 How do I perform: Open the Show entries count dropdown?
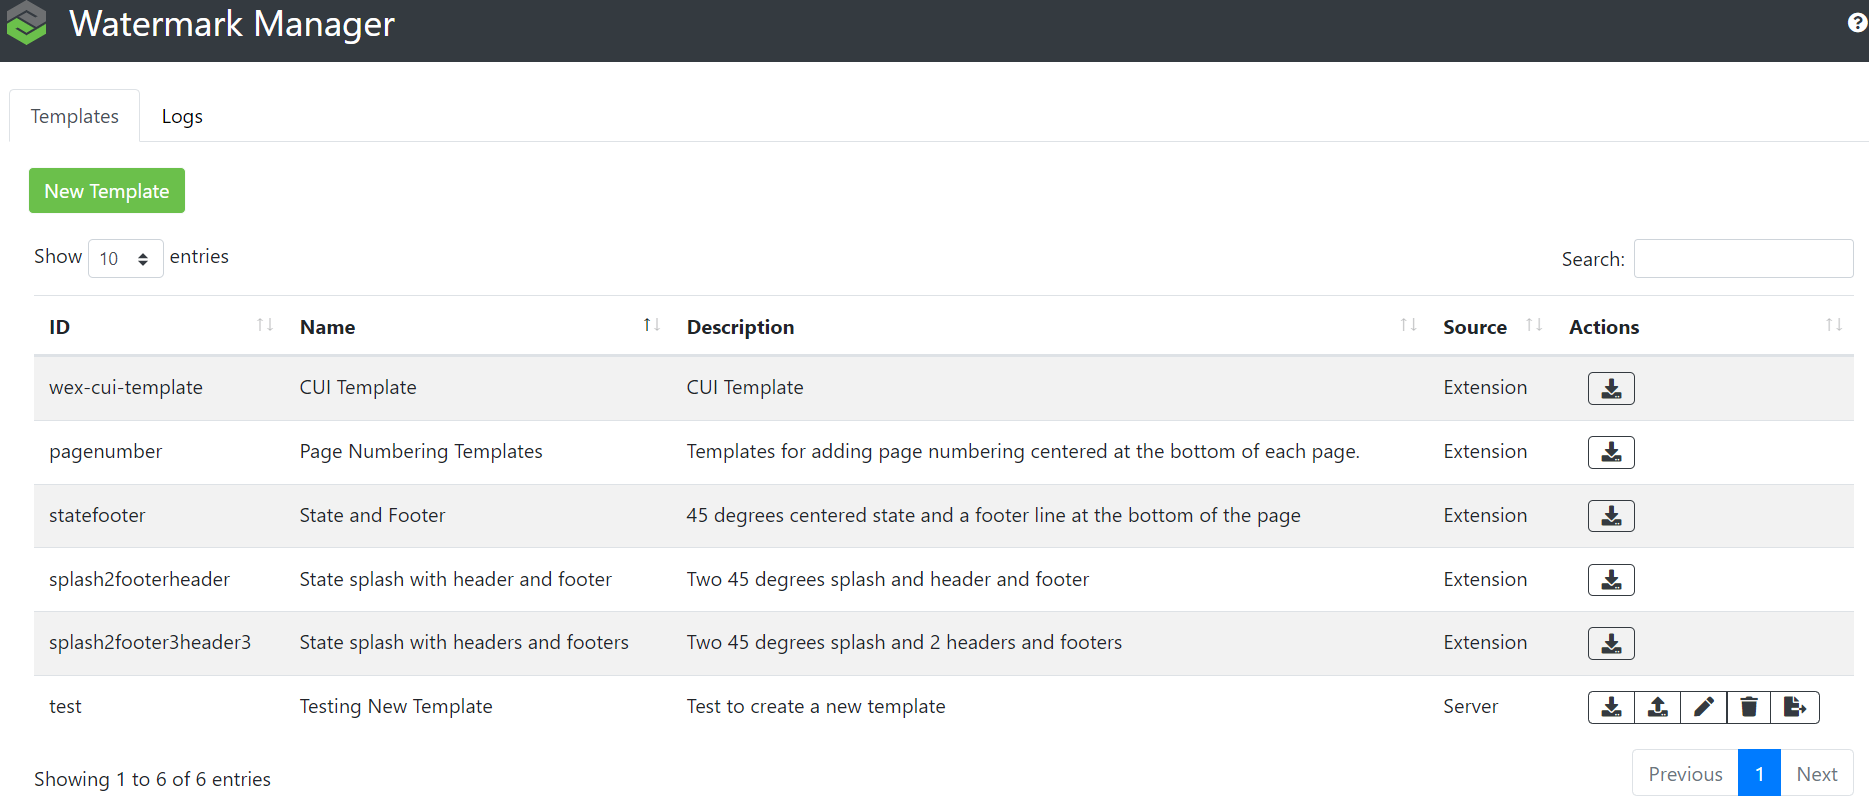(x=125, y=258)
